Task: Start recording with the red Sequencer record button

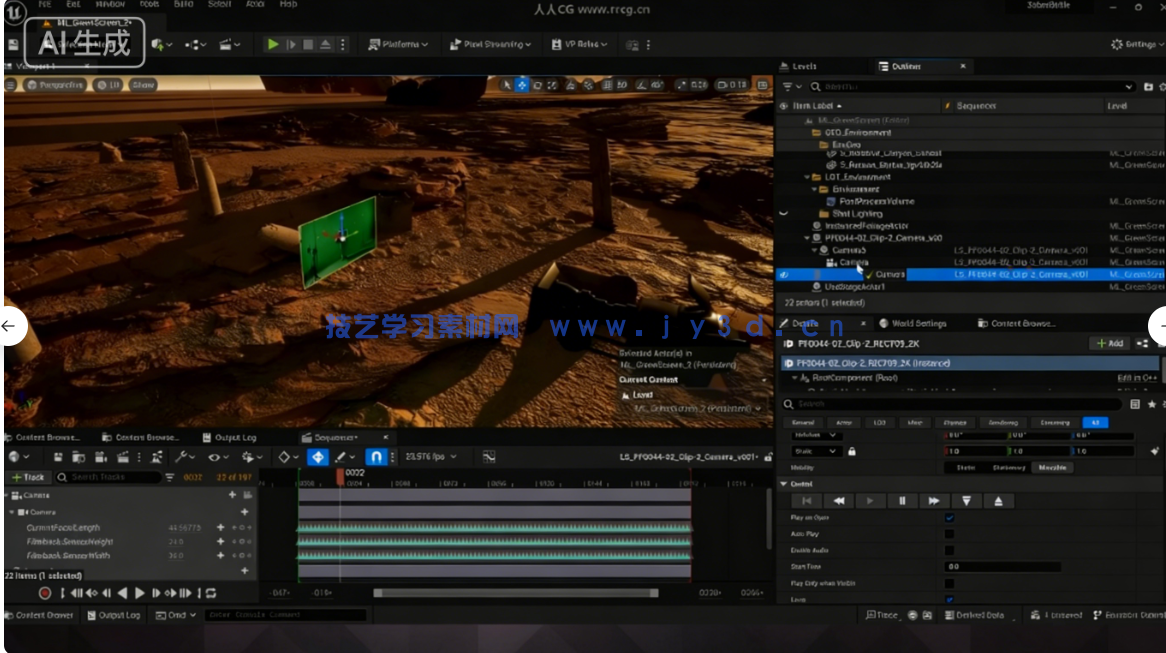Action: coord(45,593)
